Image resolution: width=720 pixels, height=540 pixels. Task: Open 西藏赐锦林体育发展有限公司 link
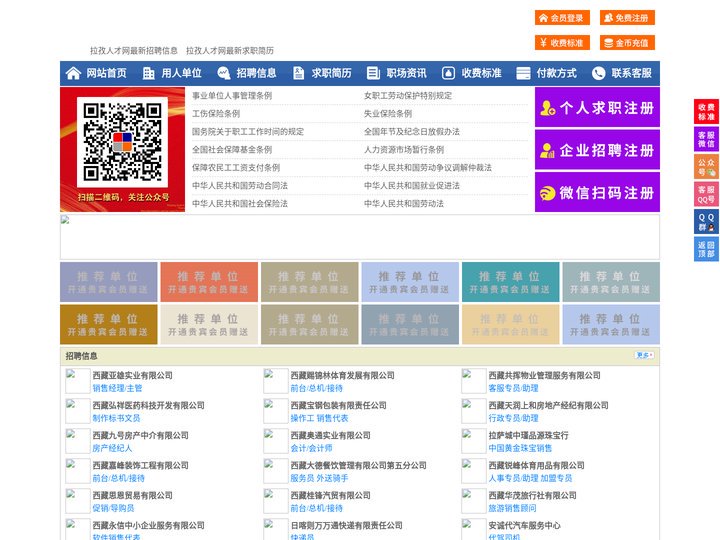(x=343, y=375)
